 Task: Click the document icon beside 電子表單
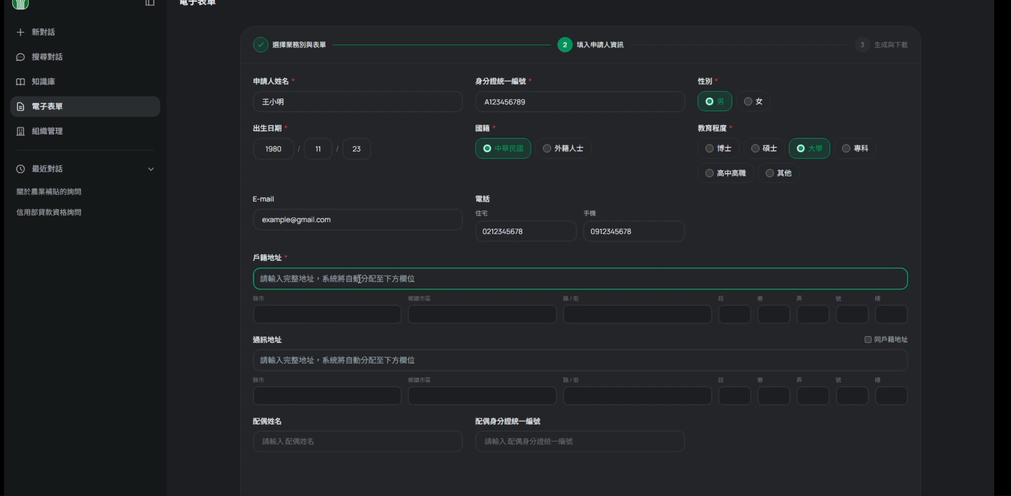coord(21,106)
